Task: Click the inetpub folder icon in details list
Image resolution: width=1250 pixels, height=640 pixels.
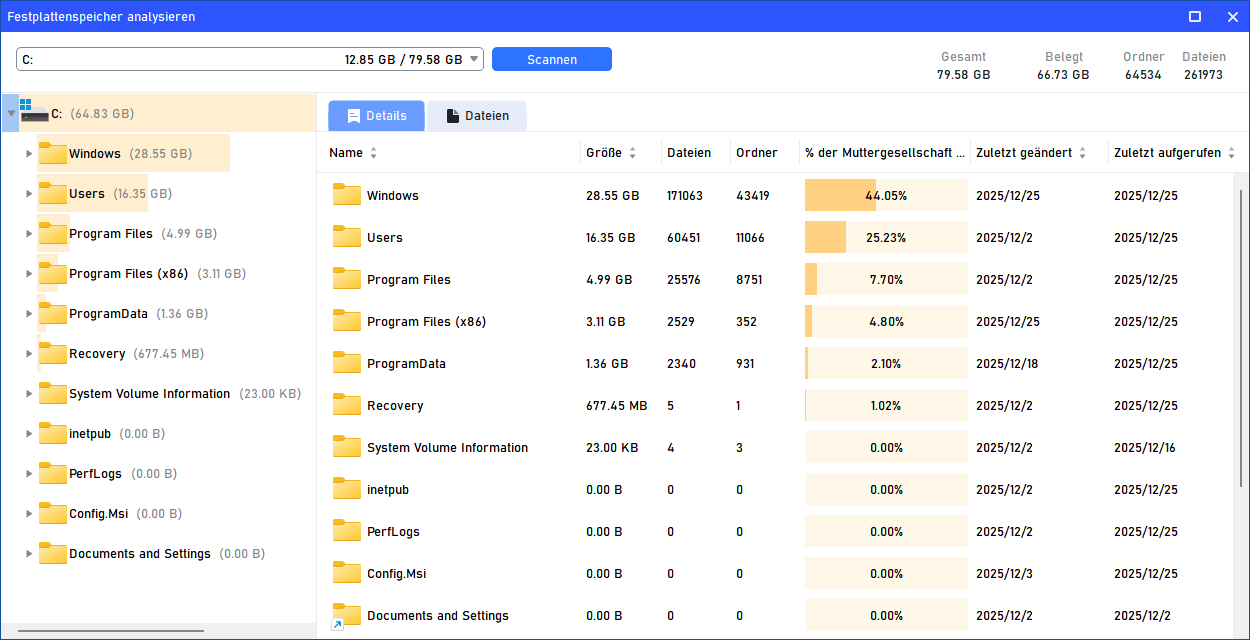Action: click(346, 489)
